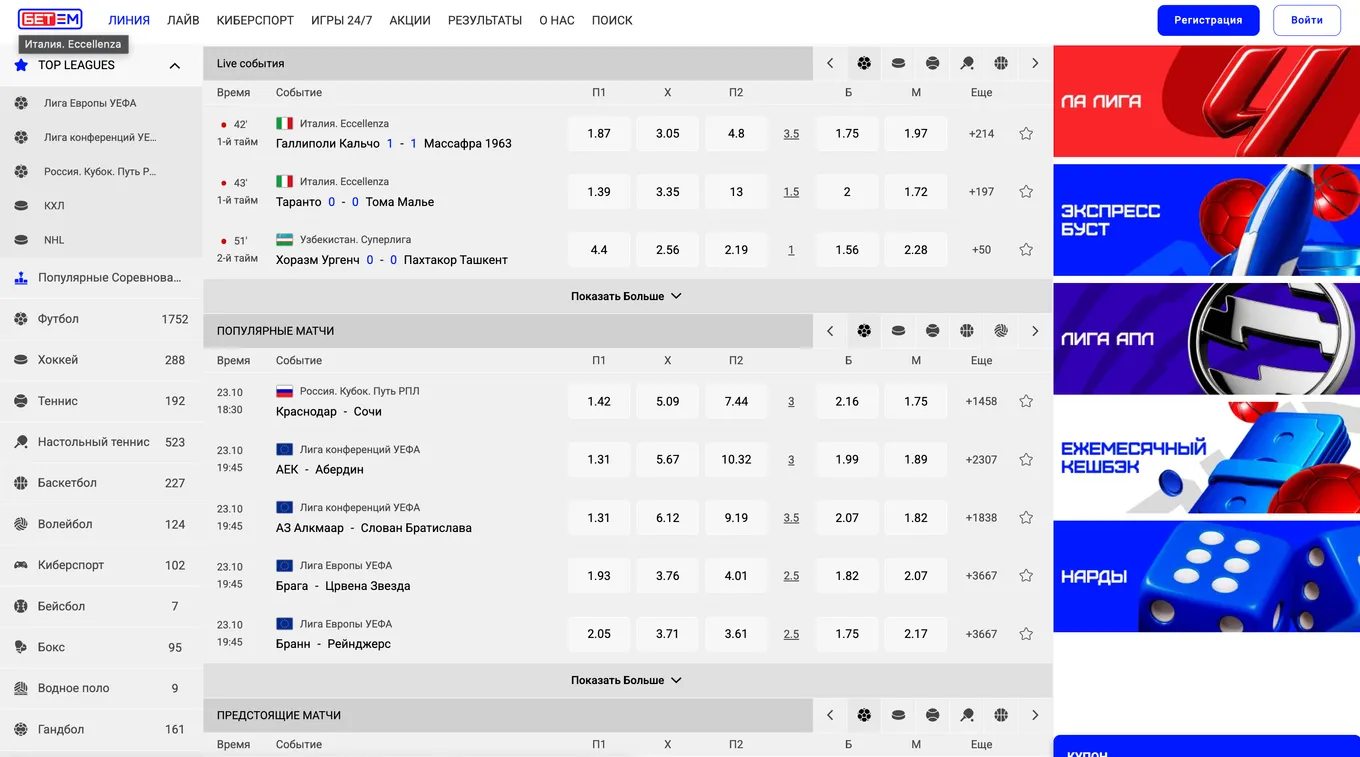Click the Регистрация button
The height and width of the screenshot is (757, 1360).
click(1208, 20)
